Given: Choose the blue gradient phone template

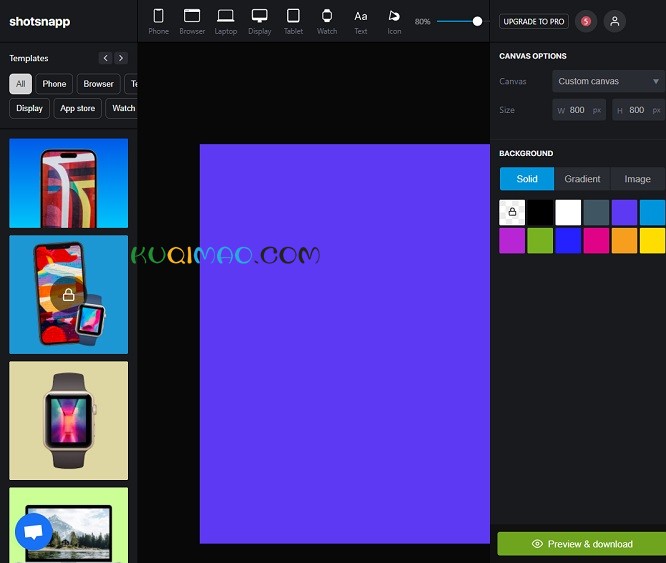Looking at the screenshot, I should click(x=68, y=183).
